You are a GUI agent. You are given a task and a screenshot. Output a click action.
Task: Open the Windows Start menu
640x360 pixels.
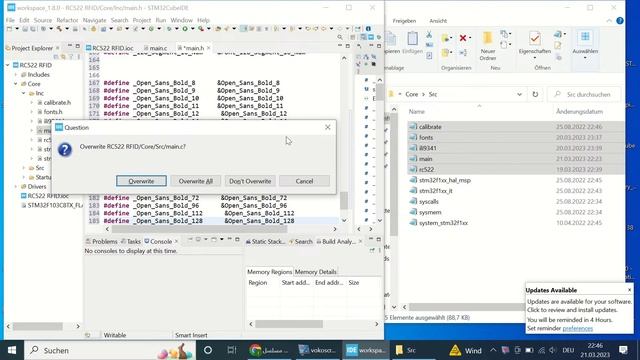pos(12,350)
